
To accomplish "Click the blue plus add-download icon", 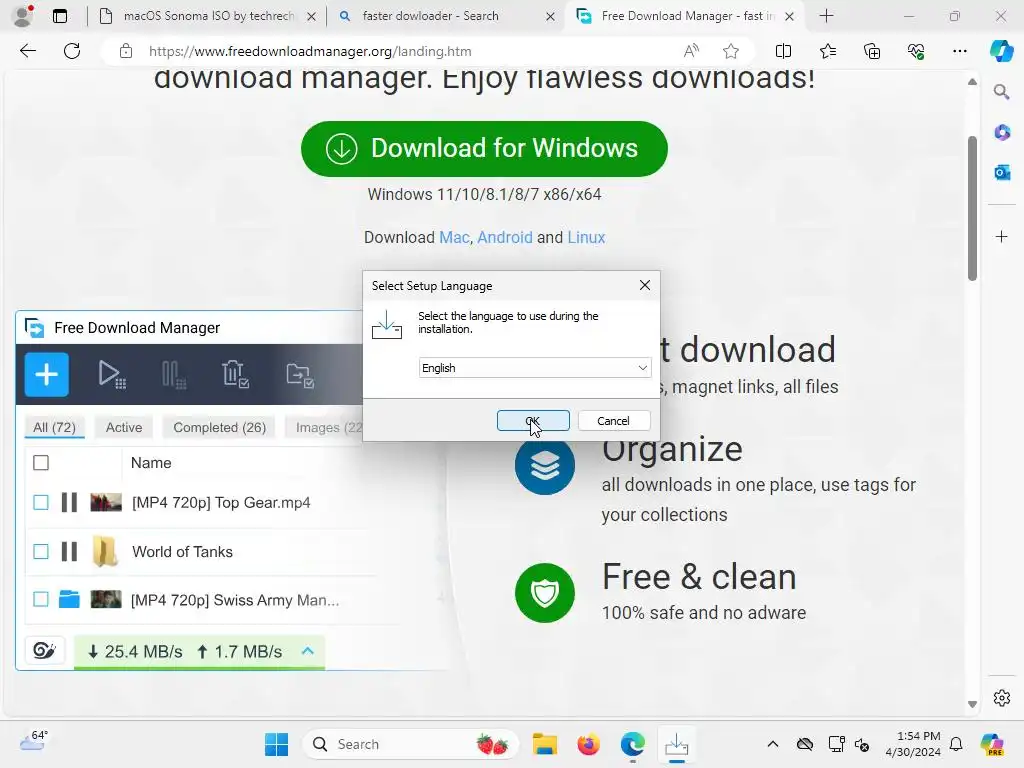I will [46, 374].
